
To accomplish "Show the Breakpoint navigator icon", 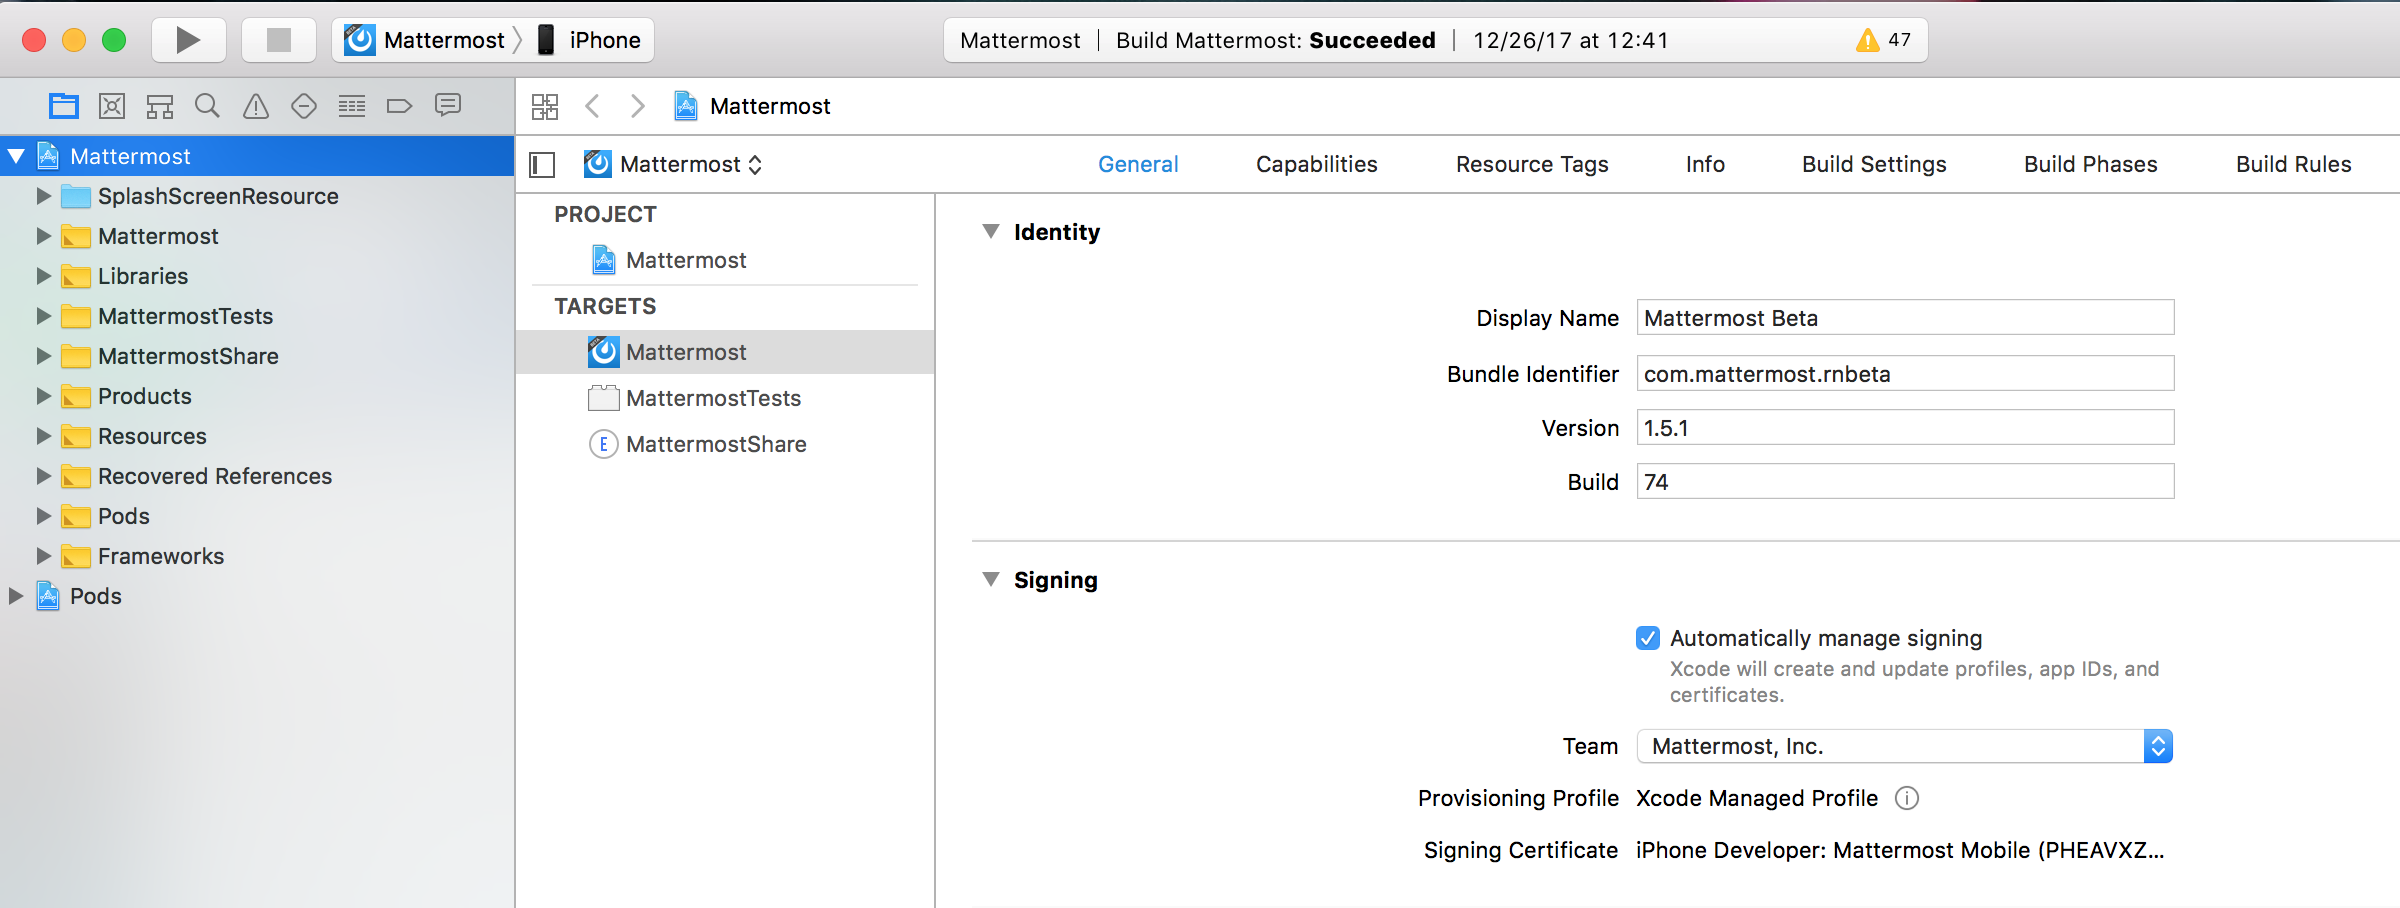I will point(399,106).
